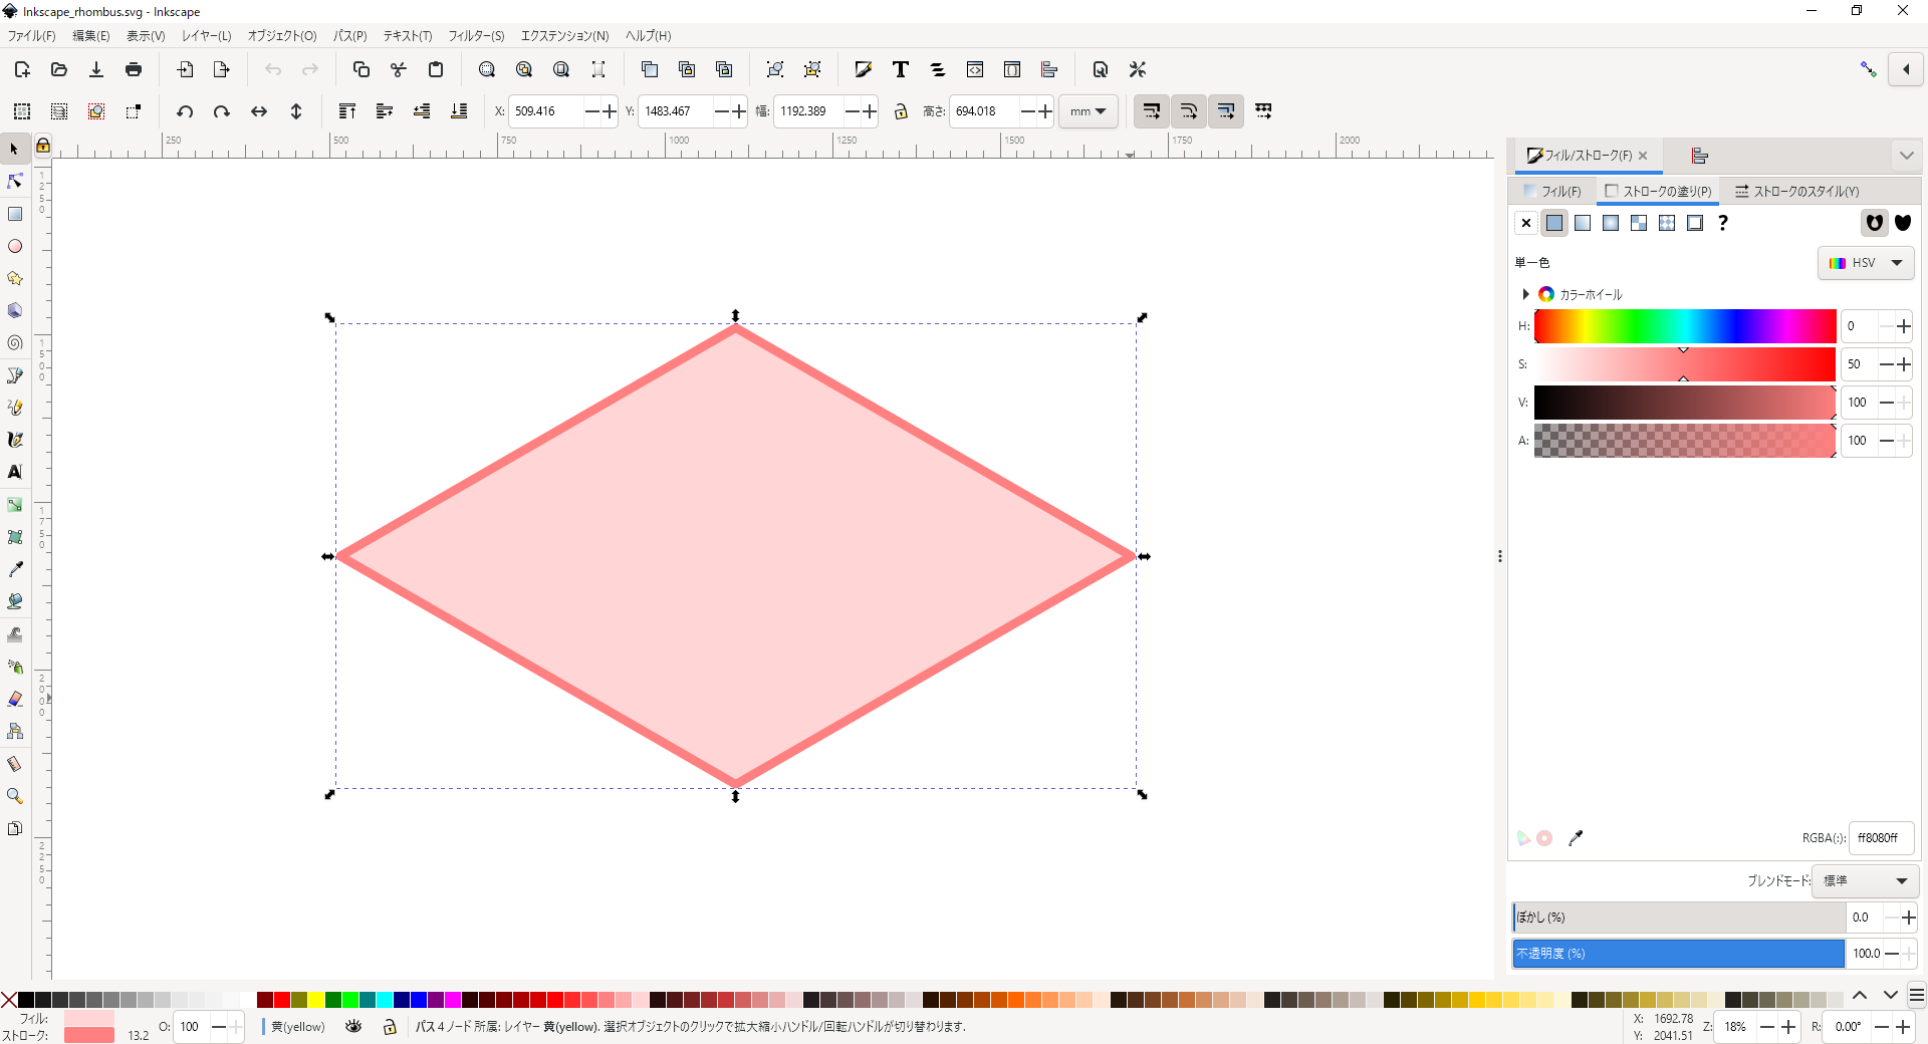Switch to ストロークのスタイル tab
Screen dimensions: 1928x1044
coord(1797,191)
